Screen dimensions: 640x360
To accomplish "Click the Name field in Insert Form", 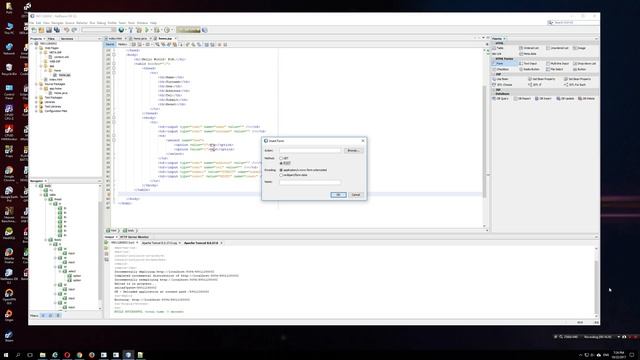I will tap(310, 182).
